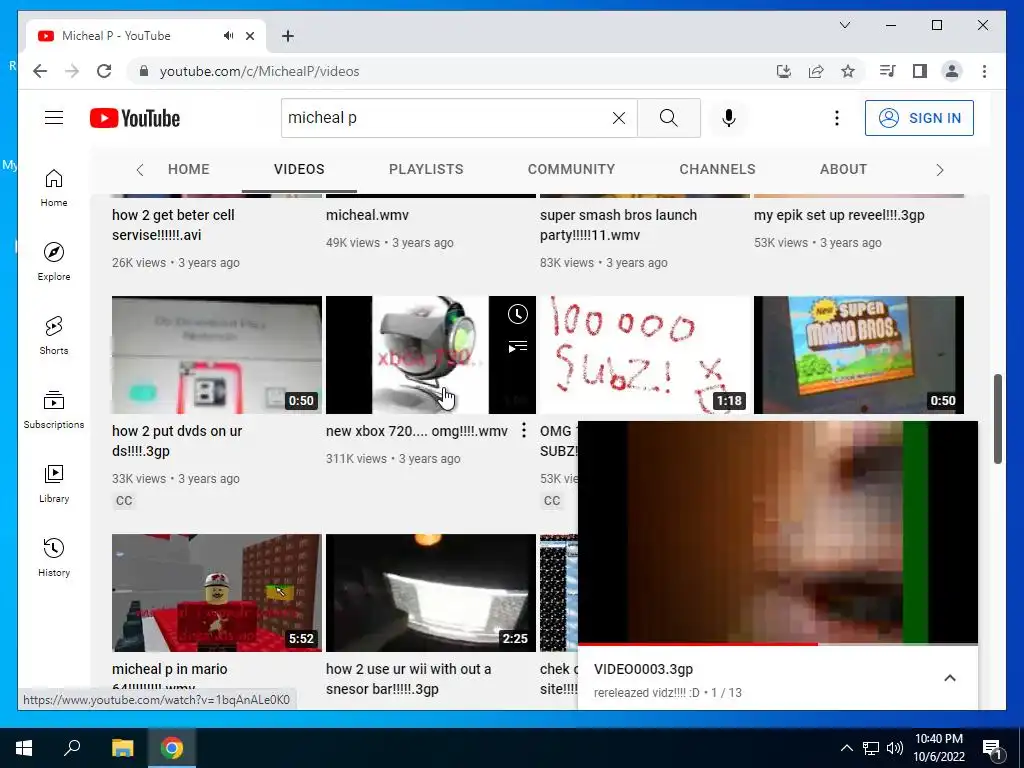Show earlier channel tabs with left chevron

pos(140,170)
